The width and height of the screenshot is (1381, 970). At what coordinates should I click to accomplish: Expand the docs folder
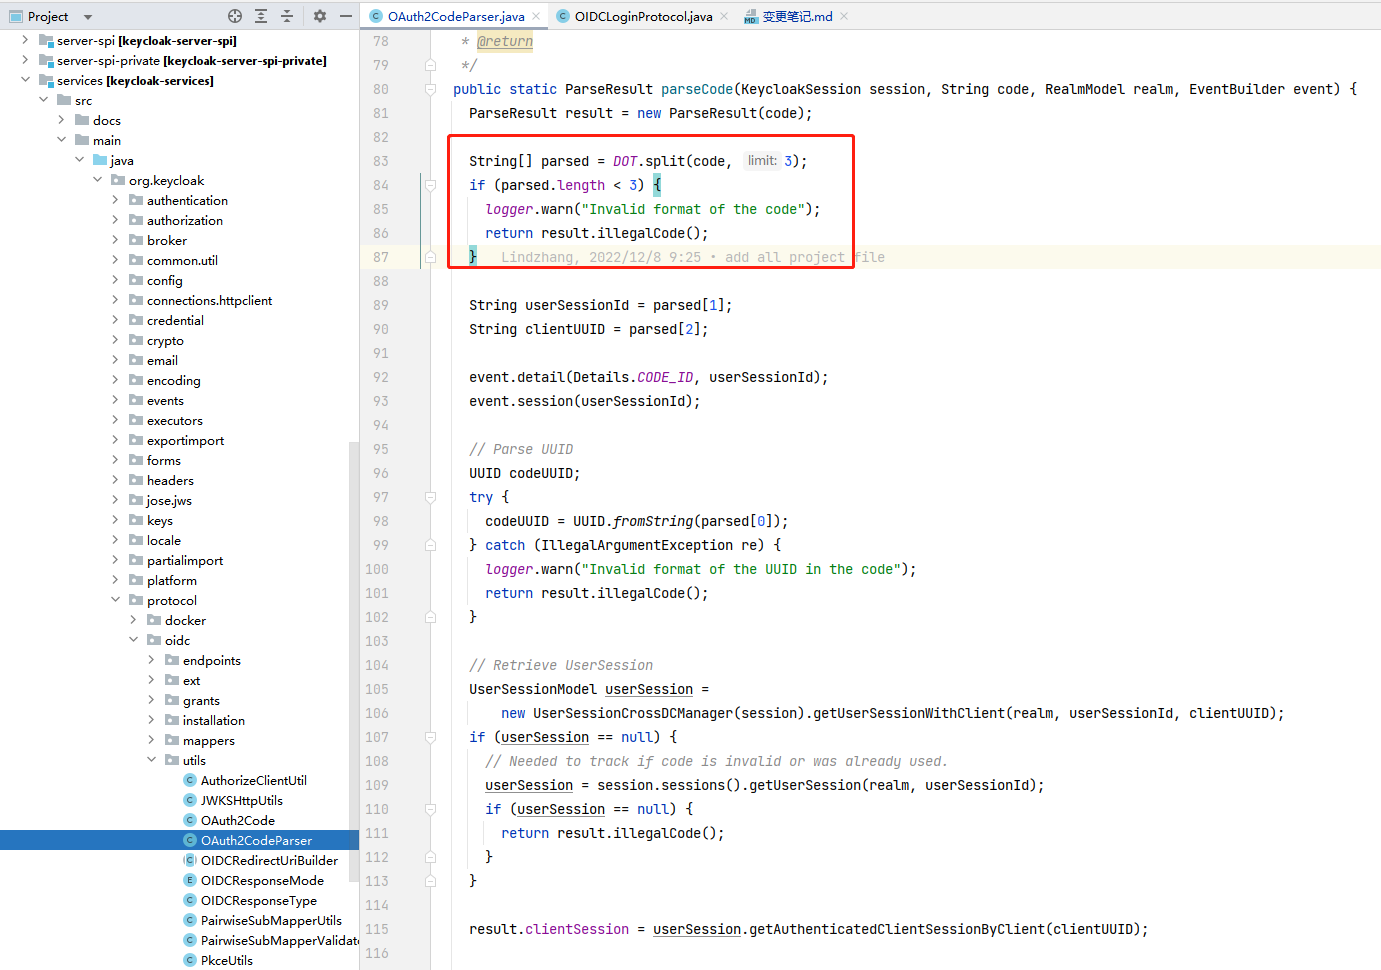pos(61,120)
